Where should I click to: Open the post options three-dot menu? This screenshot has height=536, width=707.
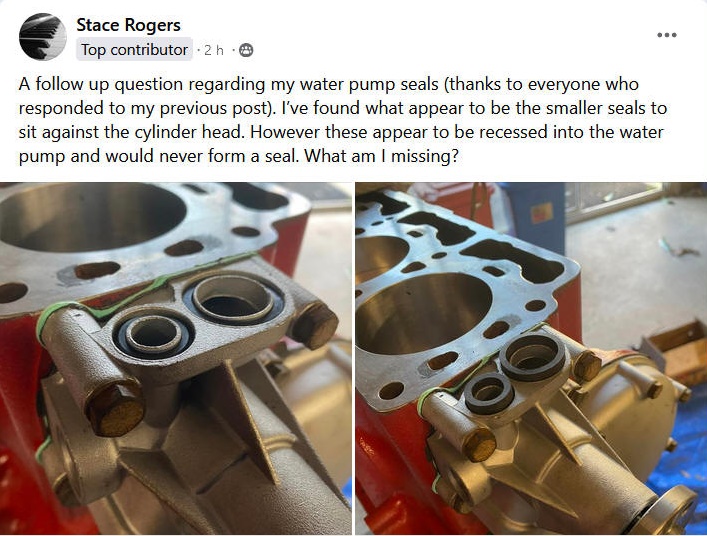click(x=666, y=35)
